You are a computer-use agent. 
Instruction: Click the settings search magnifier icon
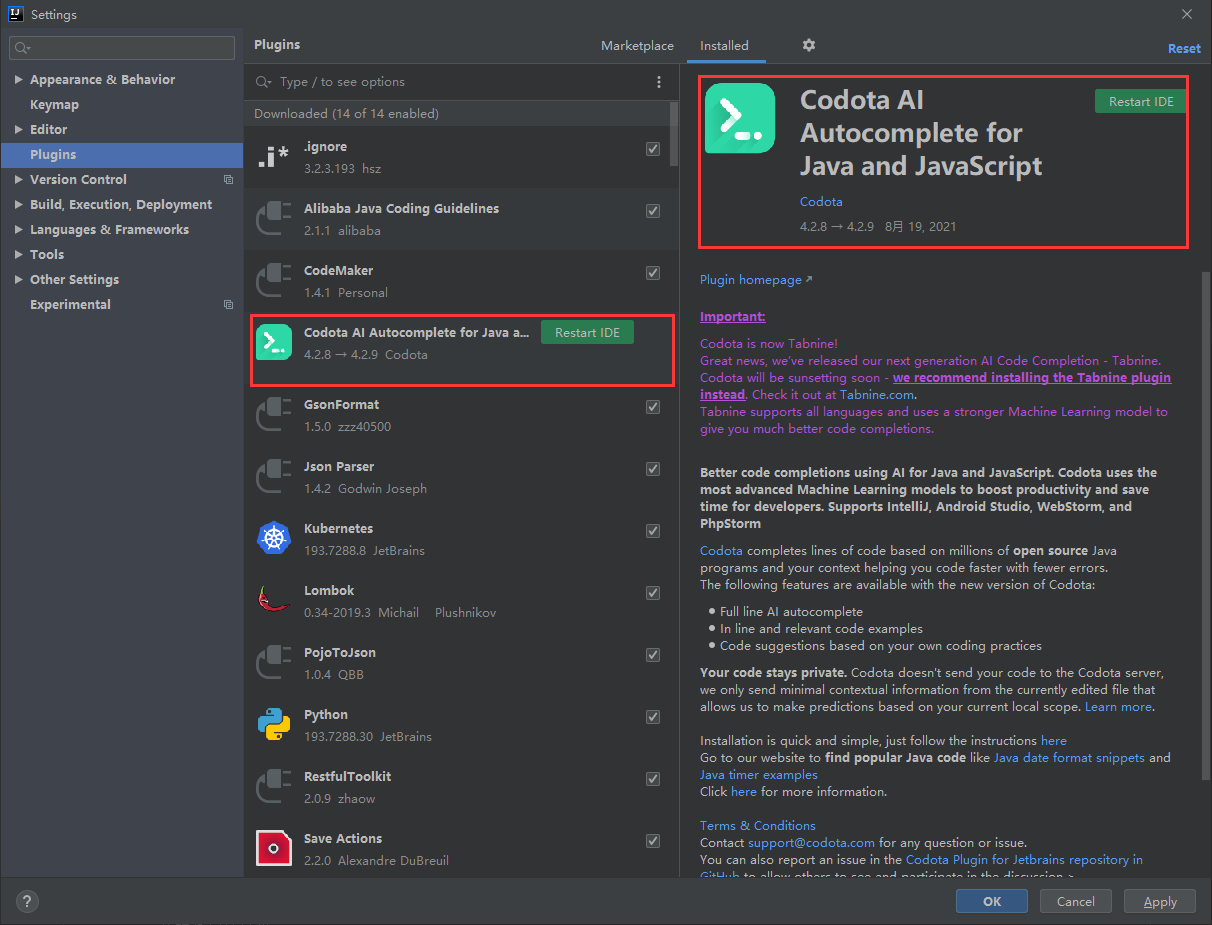(23, 47)
